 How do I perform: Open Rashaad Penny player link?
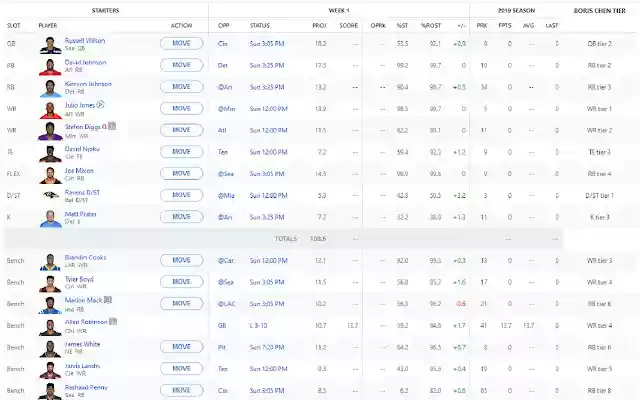tap(86, 387)
